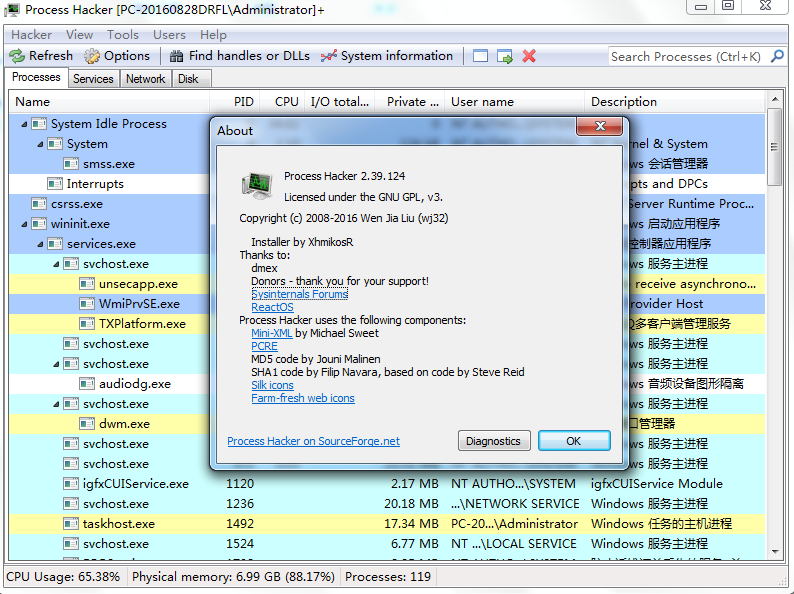Click OK in the About dialog
This screenshot has height=594, width=794.
pos(574,441)
